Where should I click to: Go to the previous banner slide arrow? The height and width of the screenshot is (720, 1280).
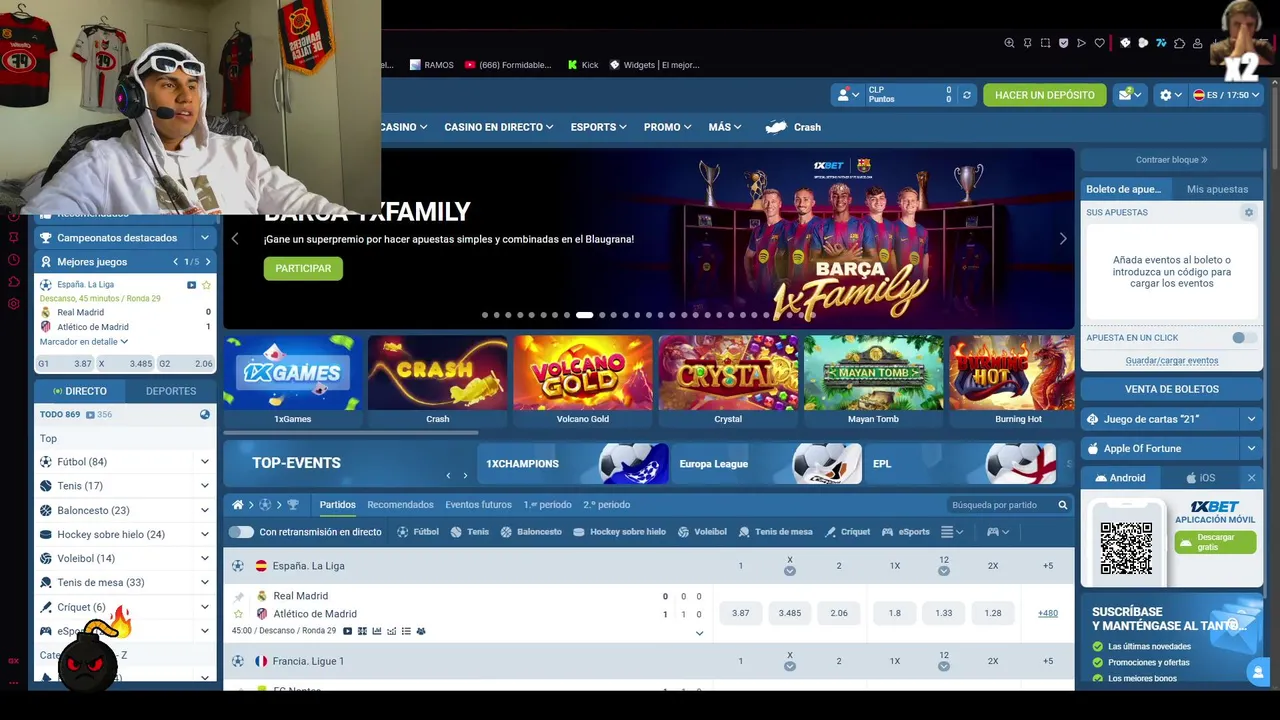pyautogui.click(x=235, y=238)
